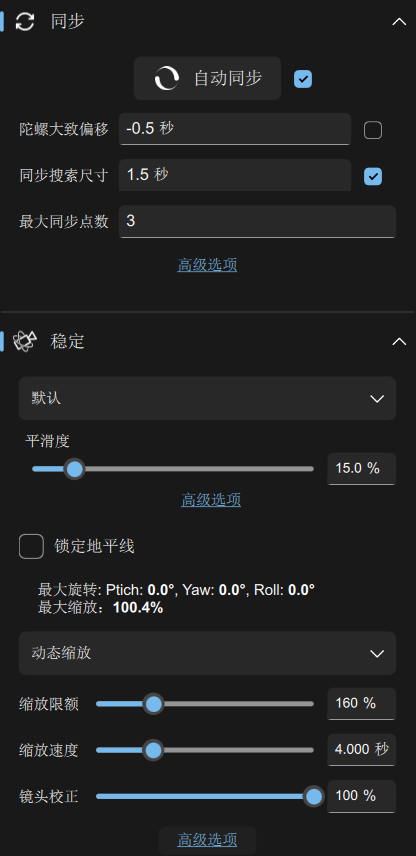The width and height of the screenshot is (416, 856).
Task: Toggle the 同步搜索尺寸 checkbox
Action: point(373,176)
